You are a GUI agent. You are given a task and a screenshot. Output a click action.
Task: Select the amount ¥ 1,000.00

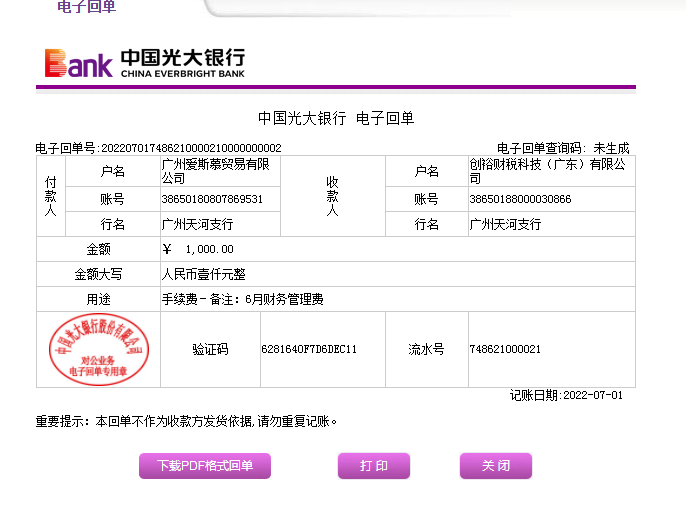tap(198, 249)
